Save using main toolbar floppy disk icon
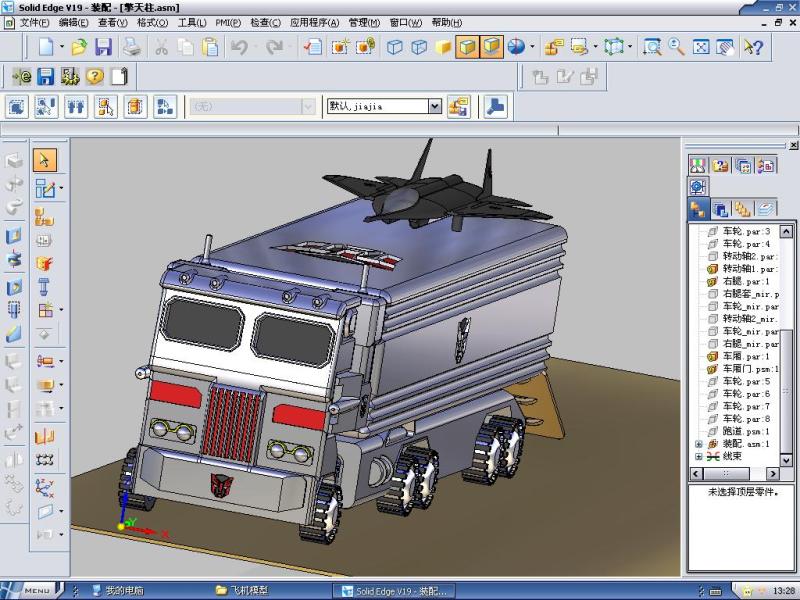 point(104,47)
